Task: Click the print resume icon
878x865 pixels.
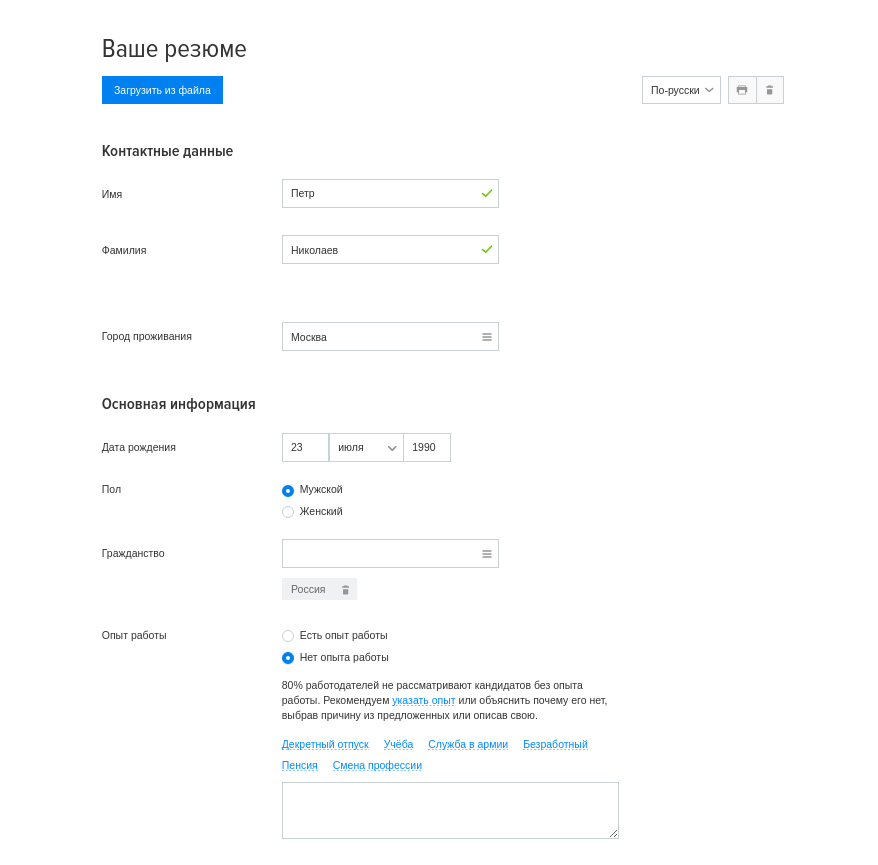Action: [x=742, y=90]
